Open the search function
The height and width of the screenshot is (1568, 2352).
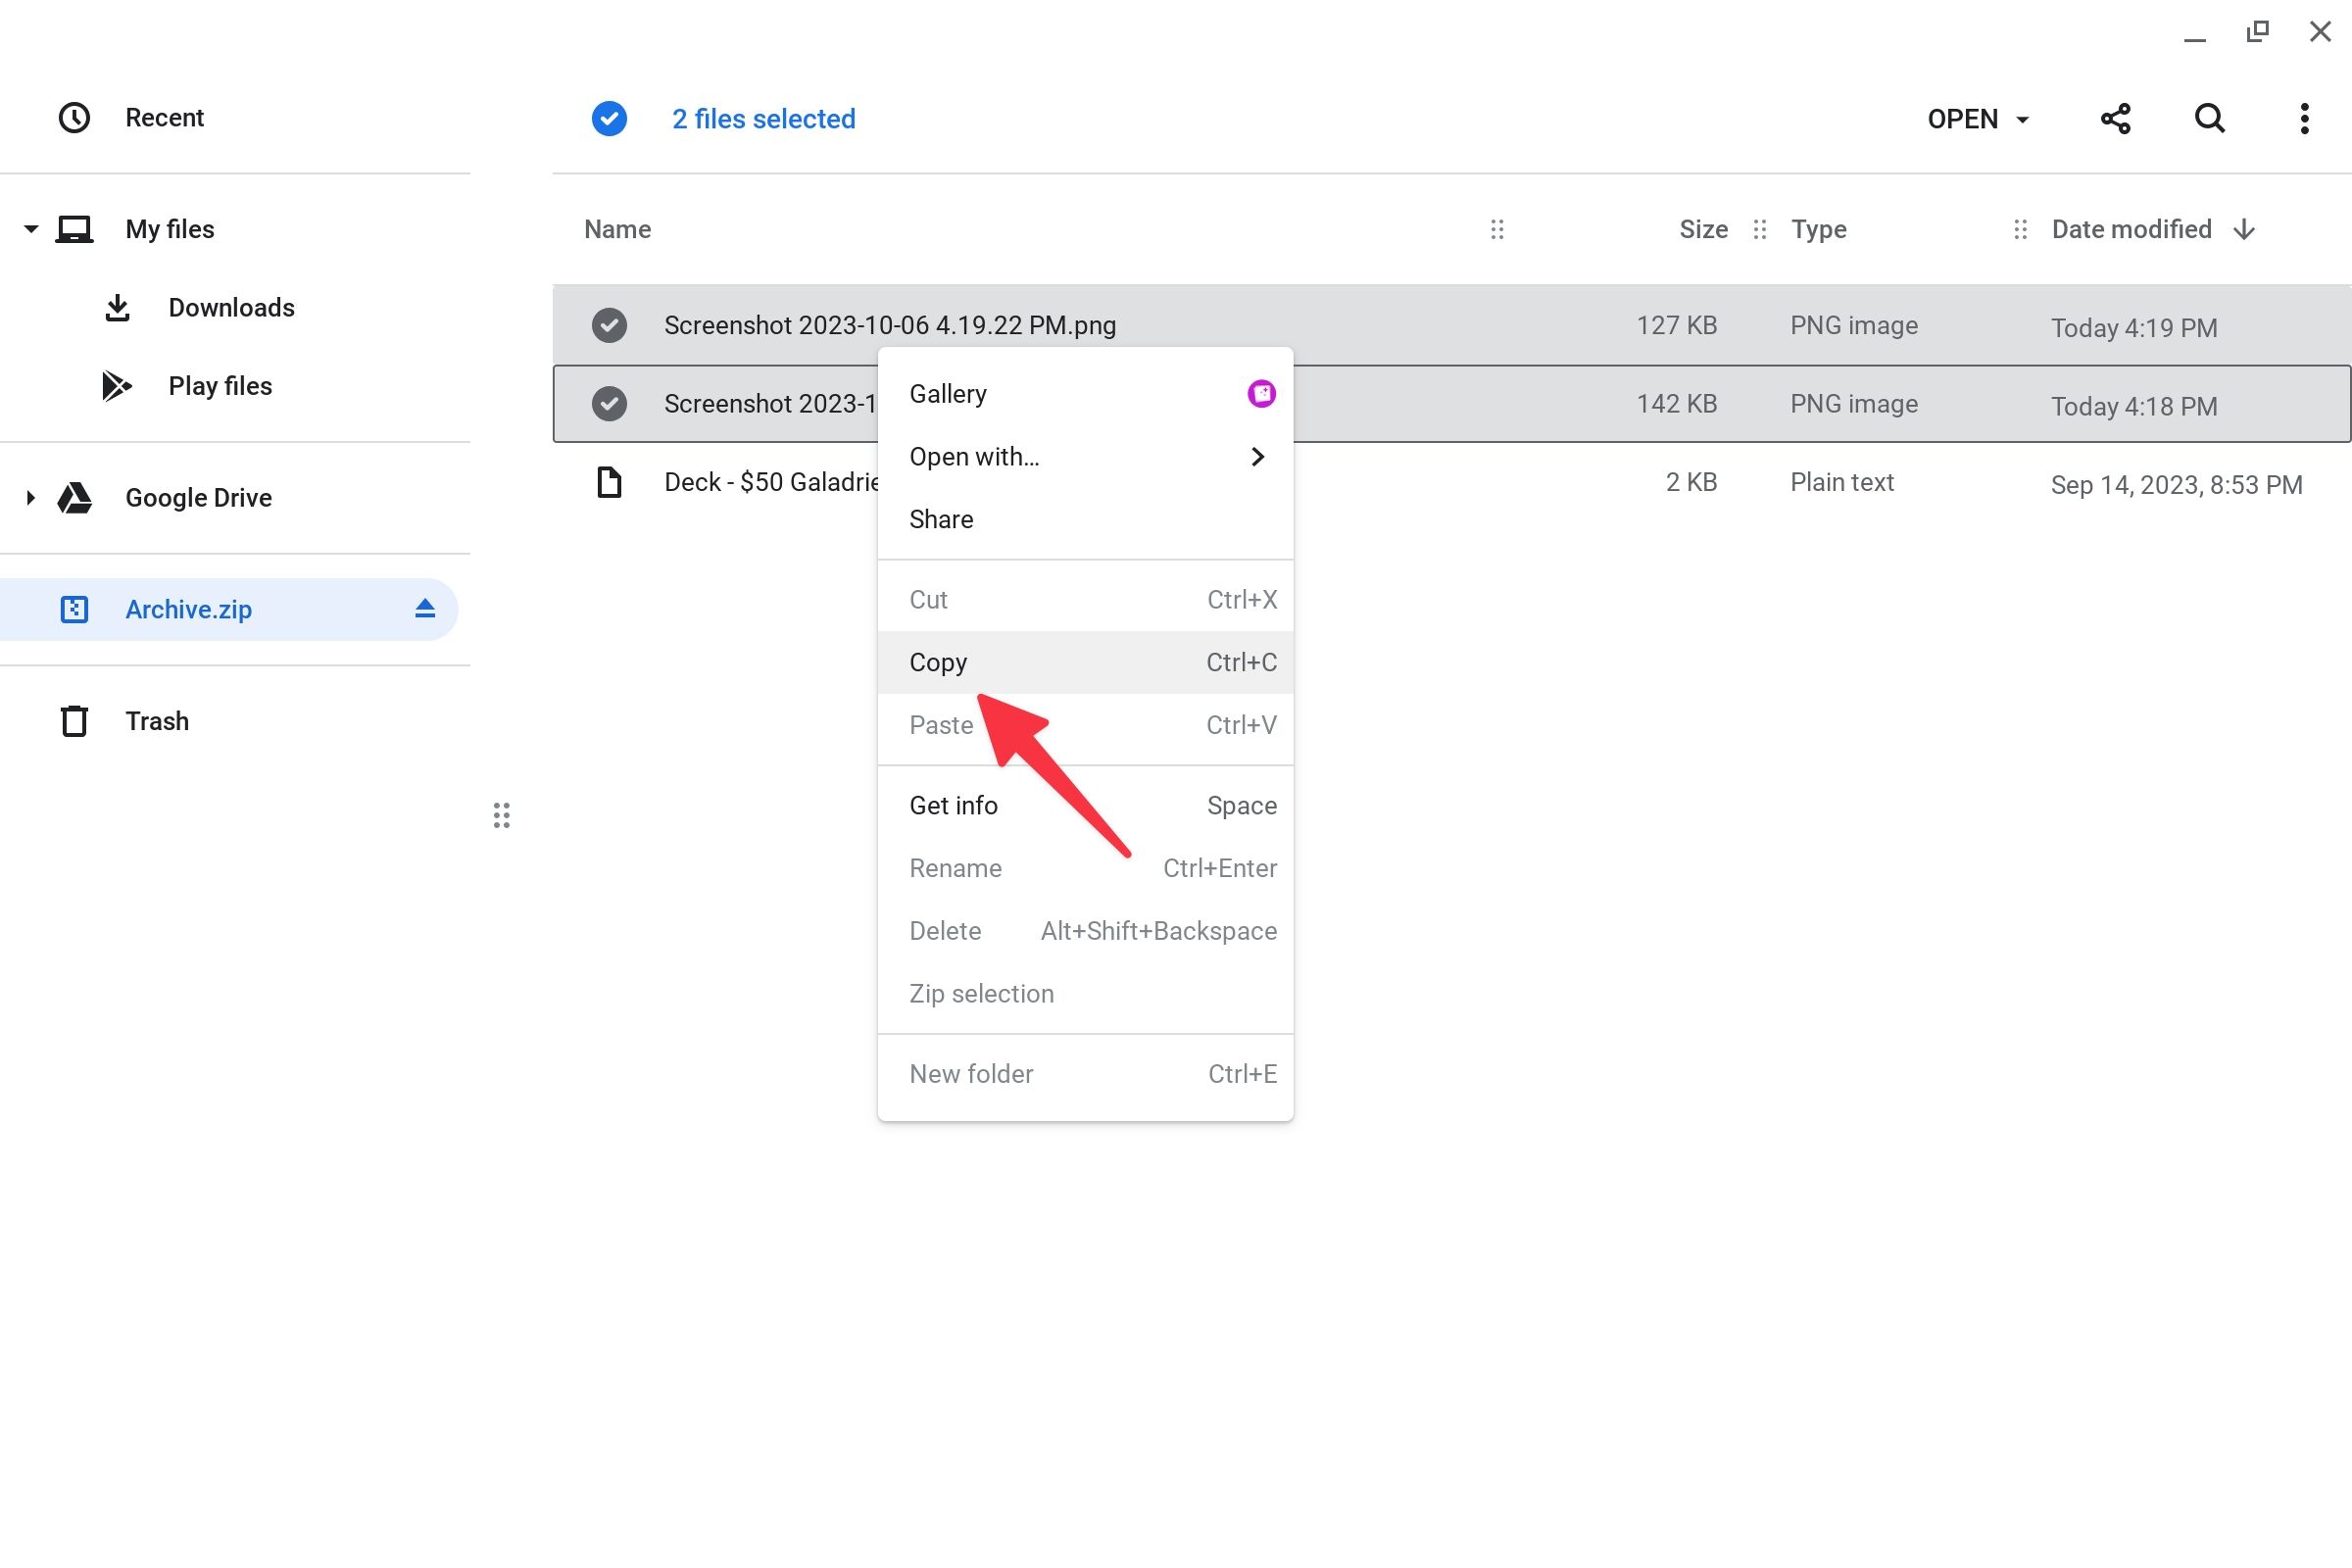pyautogui.click(x=2209, y=118)
